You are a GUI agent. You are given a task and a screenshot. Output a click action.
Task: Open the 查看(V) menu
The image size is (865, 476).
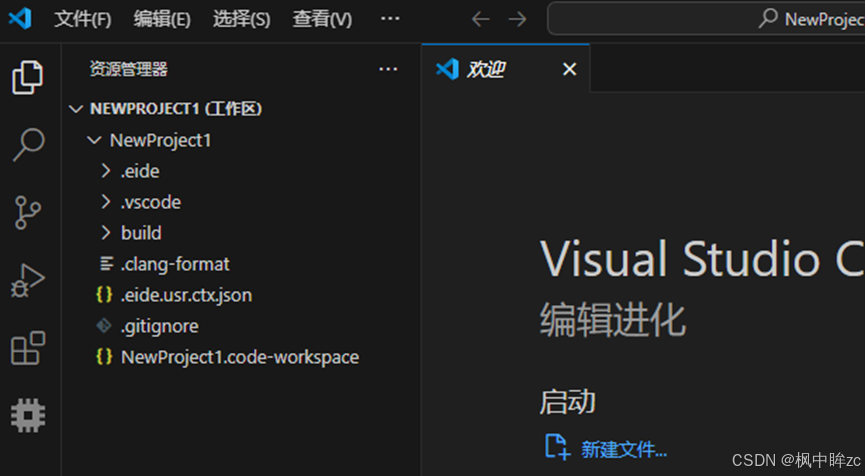322,19
